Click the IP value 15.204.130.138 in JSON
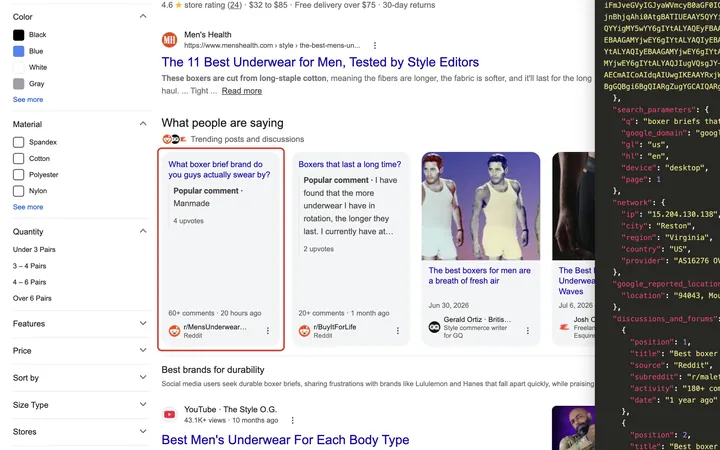Viewport: 720px width, 450px height. pyautogui.click(x=682, y=214)
